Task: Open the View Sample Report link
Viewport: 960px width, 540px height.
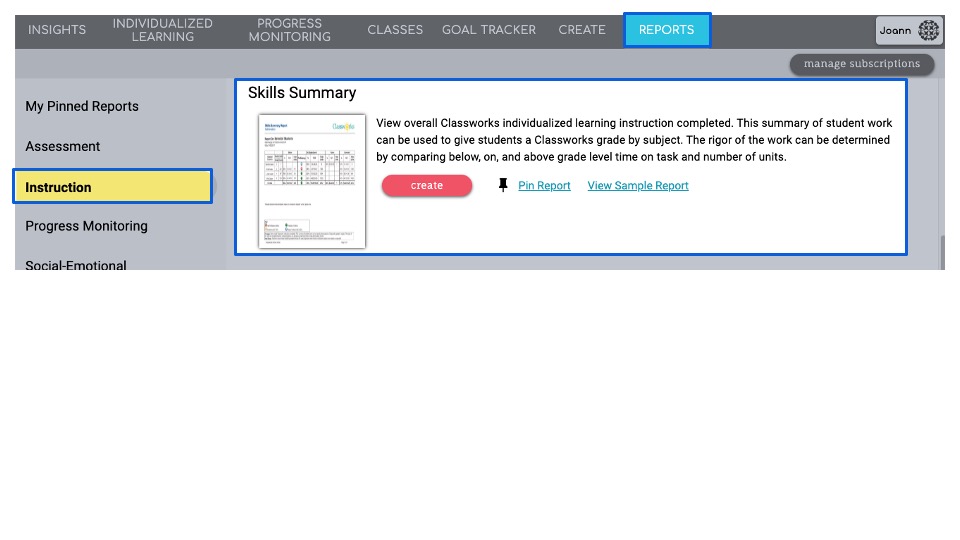Action: [638, 186]
